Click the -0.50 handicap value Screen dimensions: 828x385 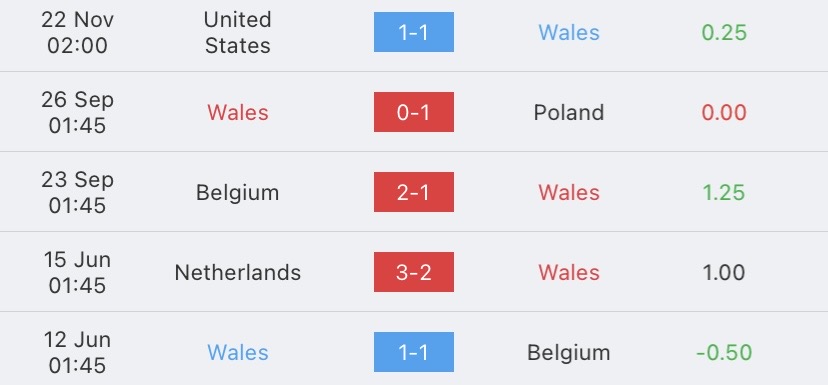(724, 353)
